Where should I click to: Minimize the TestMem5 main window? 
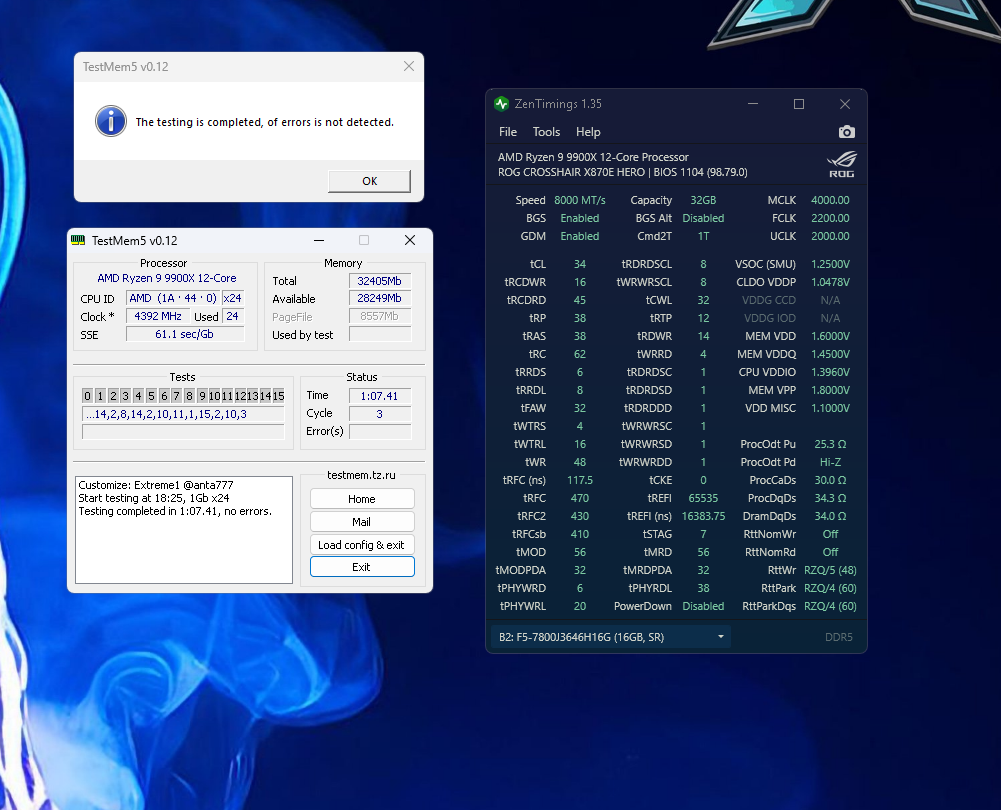point(318,240)
